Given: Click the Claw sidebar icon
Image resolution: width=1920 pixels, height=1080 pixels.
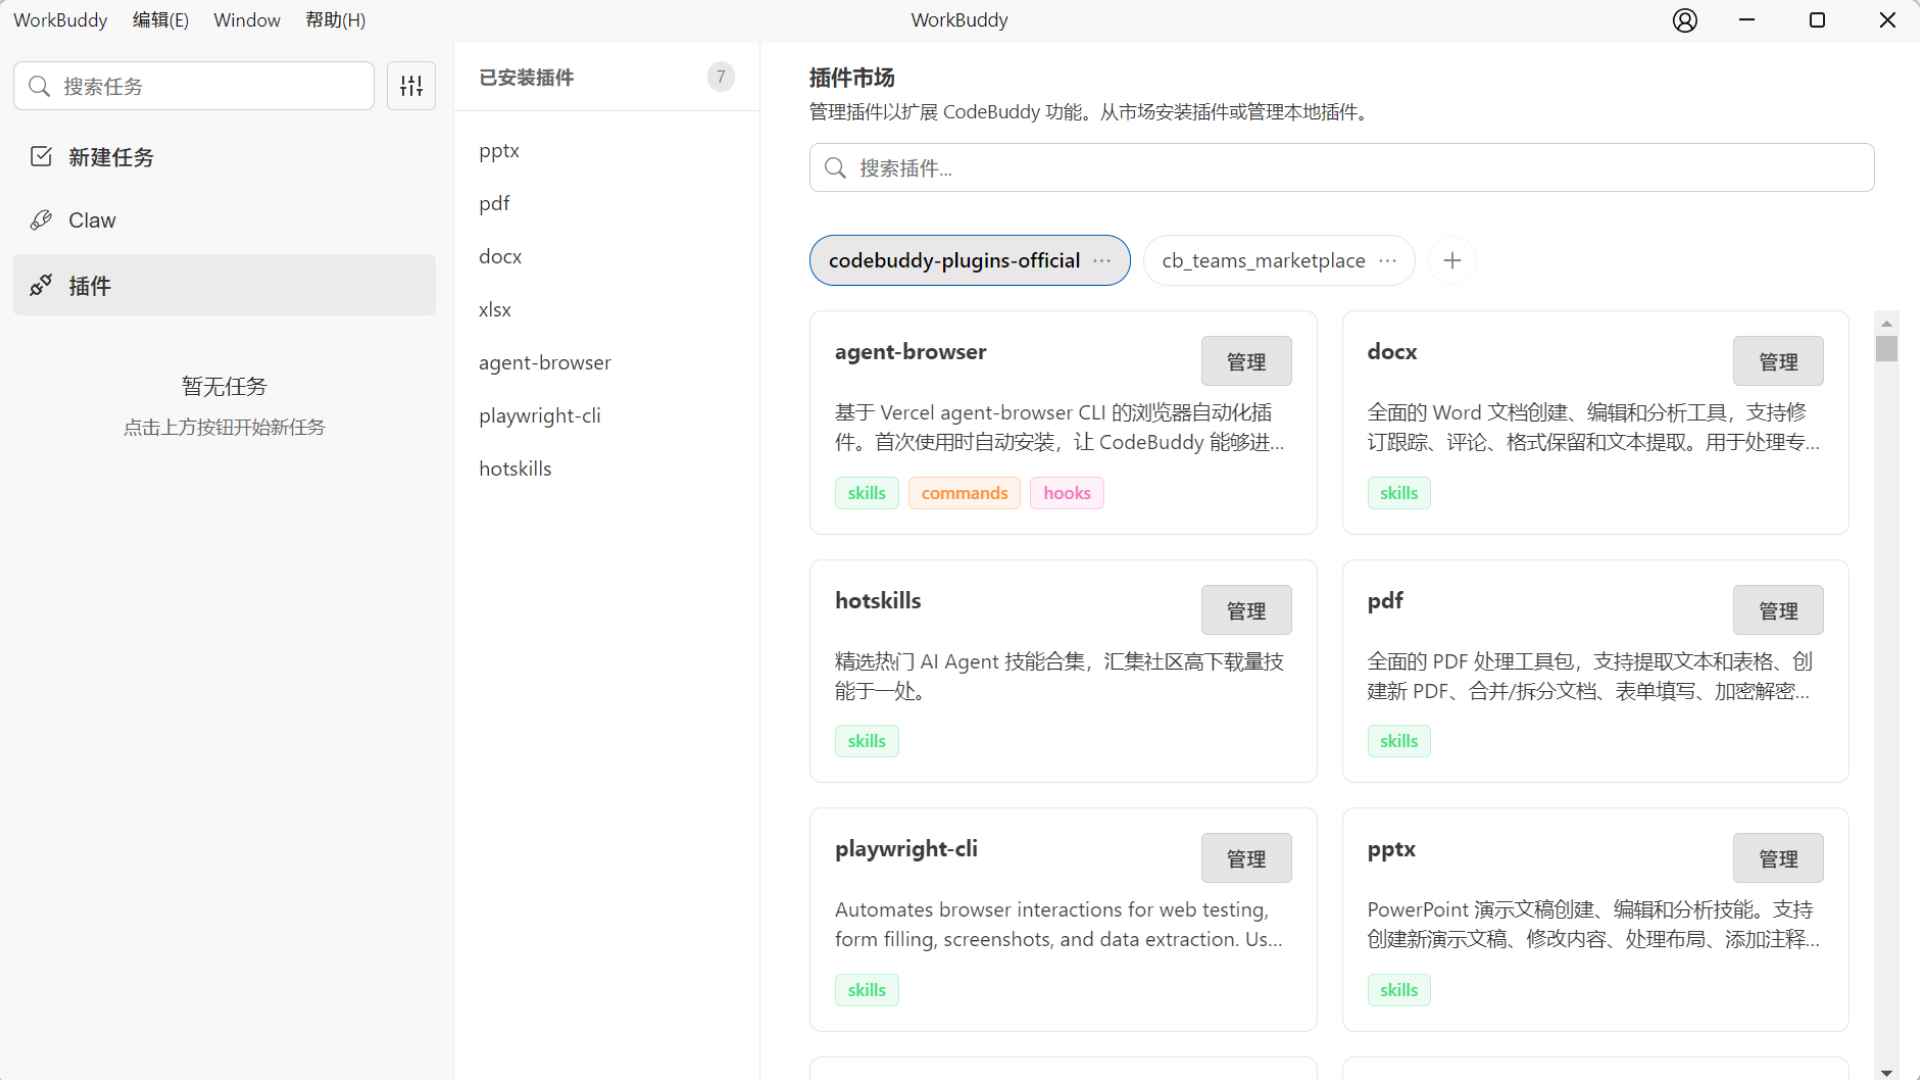Looking at the screenshot, I should (x=41, y=220).
